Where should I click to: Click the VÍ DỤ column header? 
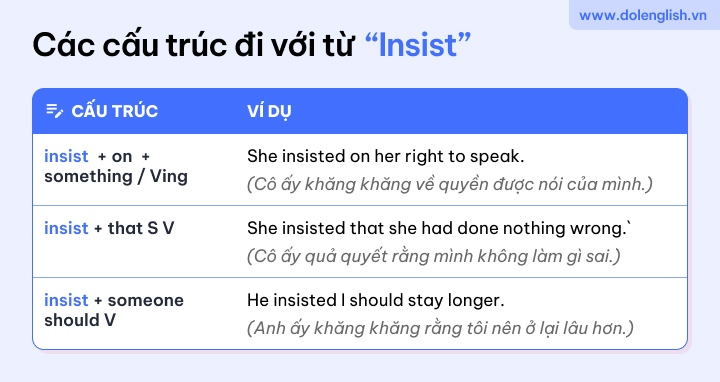tap(269, 112)
